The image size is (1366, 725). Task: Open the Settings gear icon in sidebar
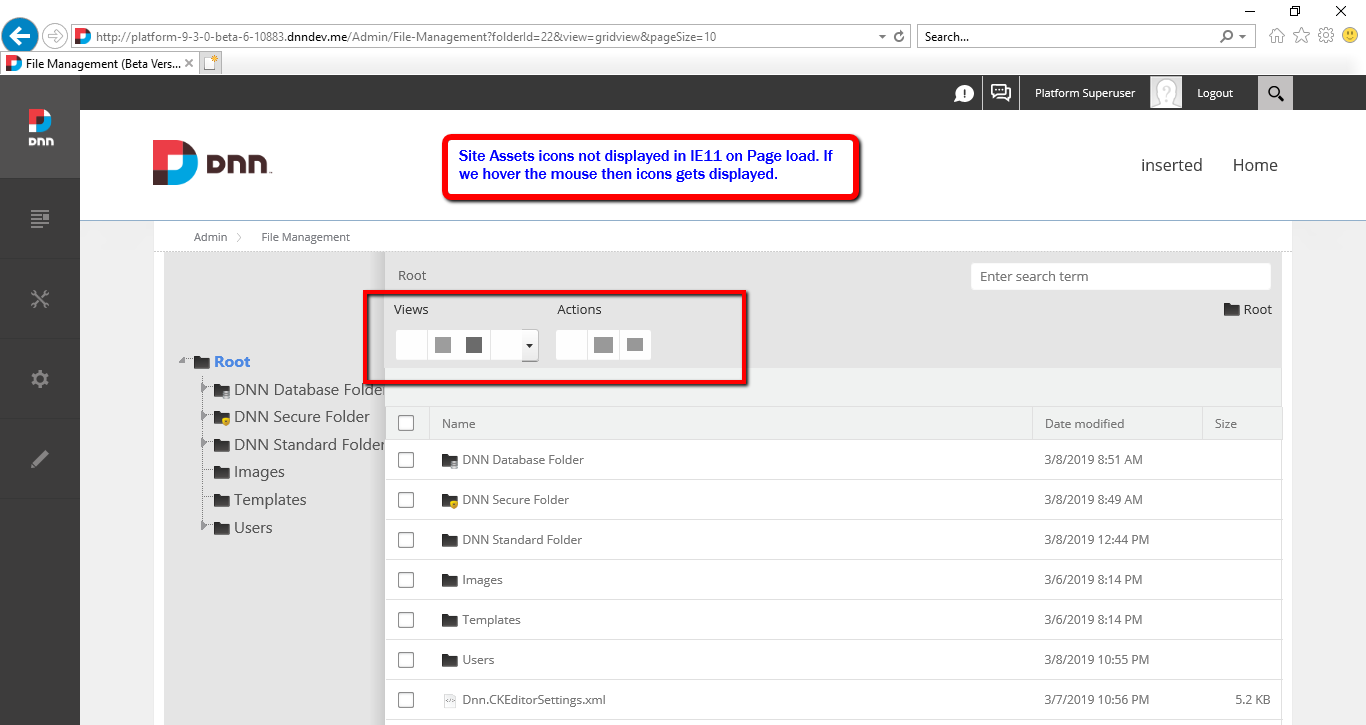coord(40,379)
